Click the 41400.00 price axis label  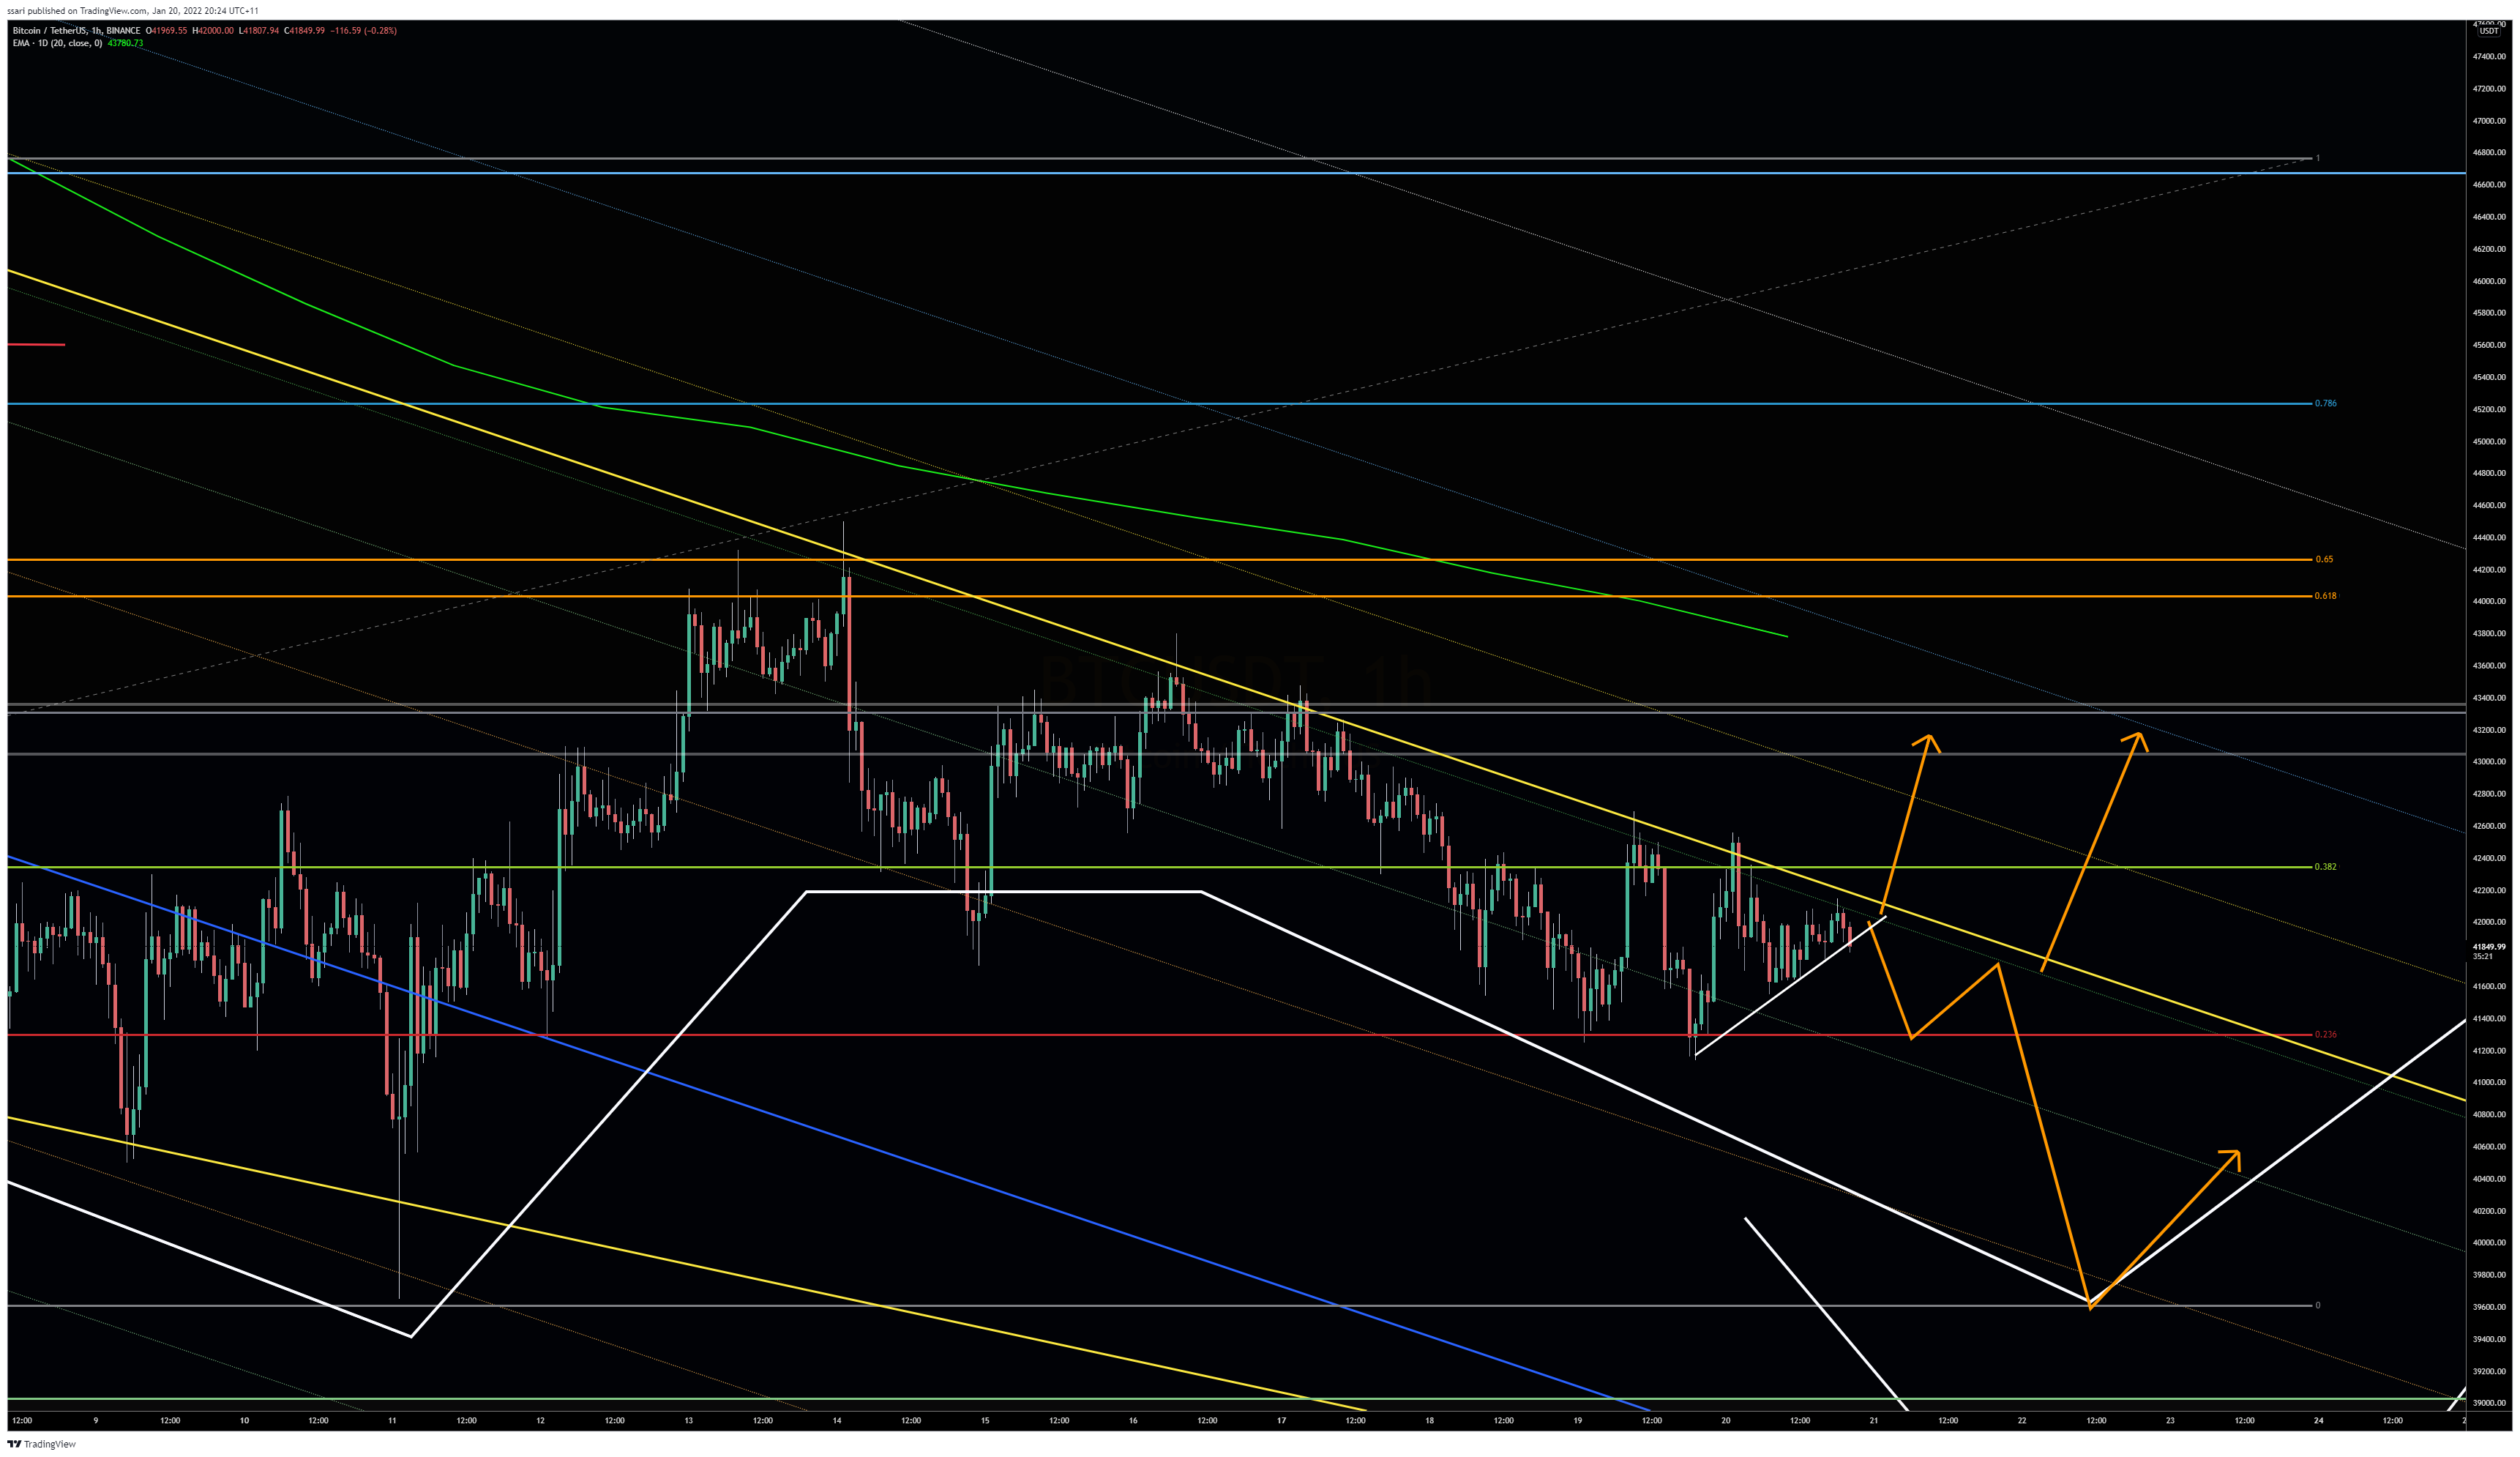pyautogui.click(x=2489, y=1018)
